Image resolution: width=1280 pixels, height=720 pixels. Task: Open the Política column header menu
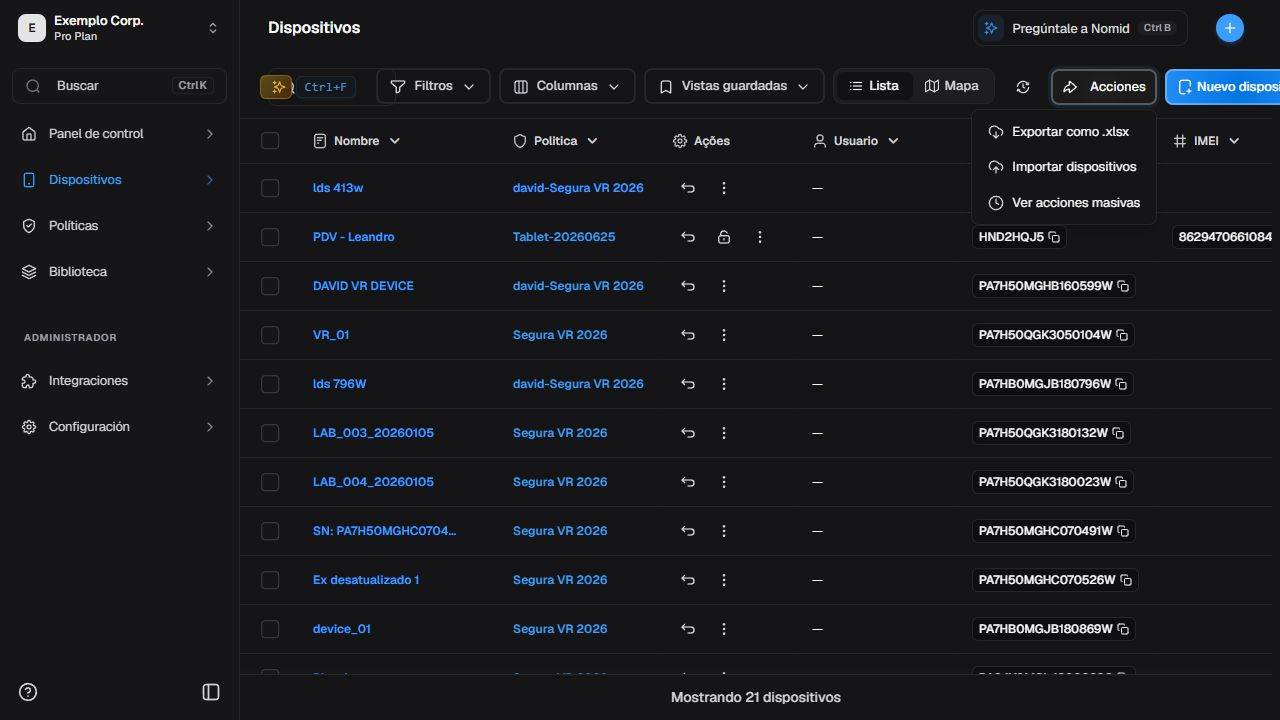point(555,141)
